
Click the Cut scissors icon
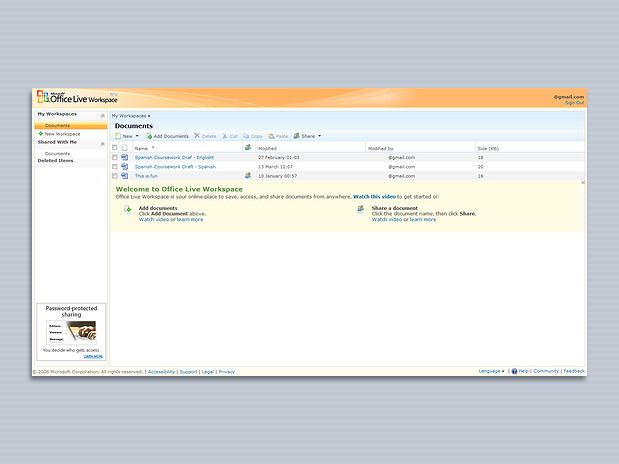(224, 136)
